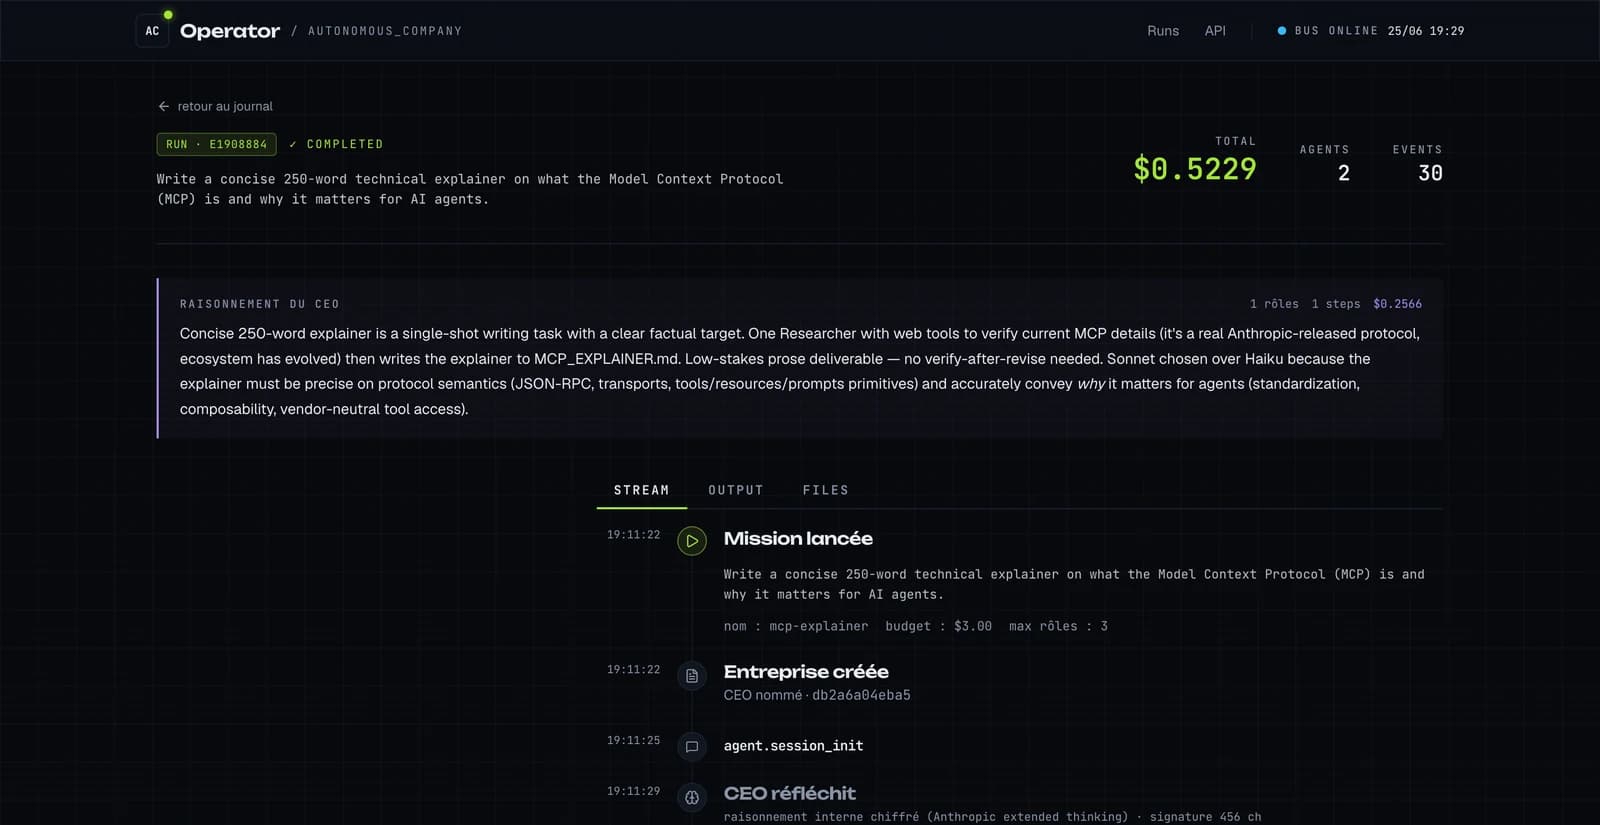Image resolution: width=1600 pixels, height=825 pixels.
Task: Click the 1 rôles label
Action: pyautogui.click(x=1274, y=304)
